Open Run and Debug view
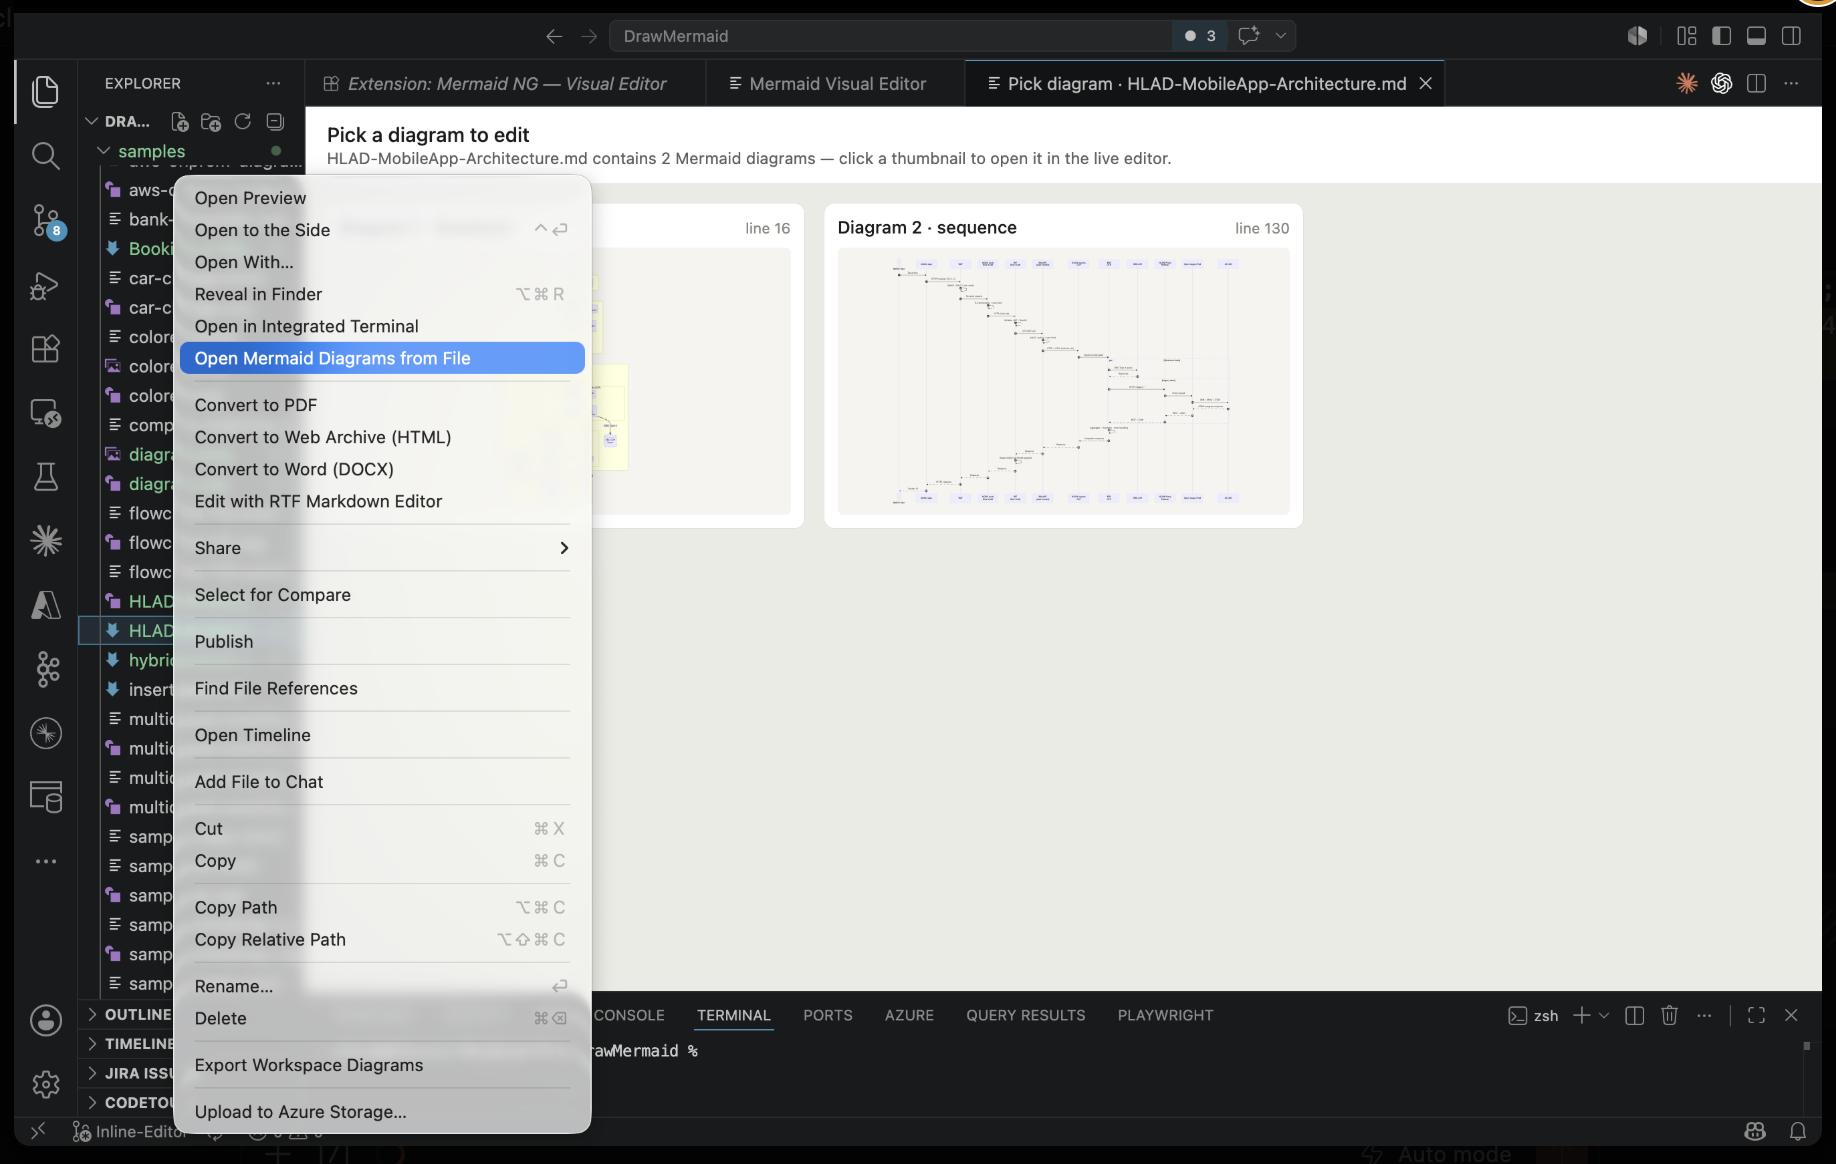Screen dimensions: 1836x1164 46,285
